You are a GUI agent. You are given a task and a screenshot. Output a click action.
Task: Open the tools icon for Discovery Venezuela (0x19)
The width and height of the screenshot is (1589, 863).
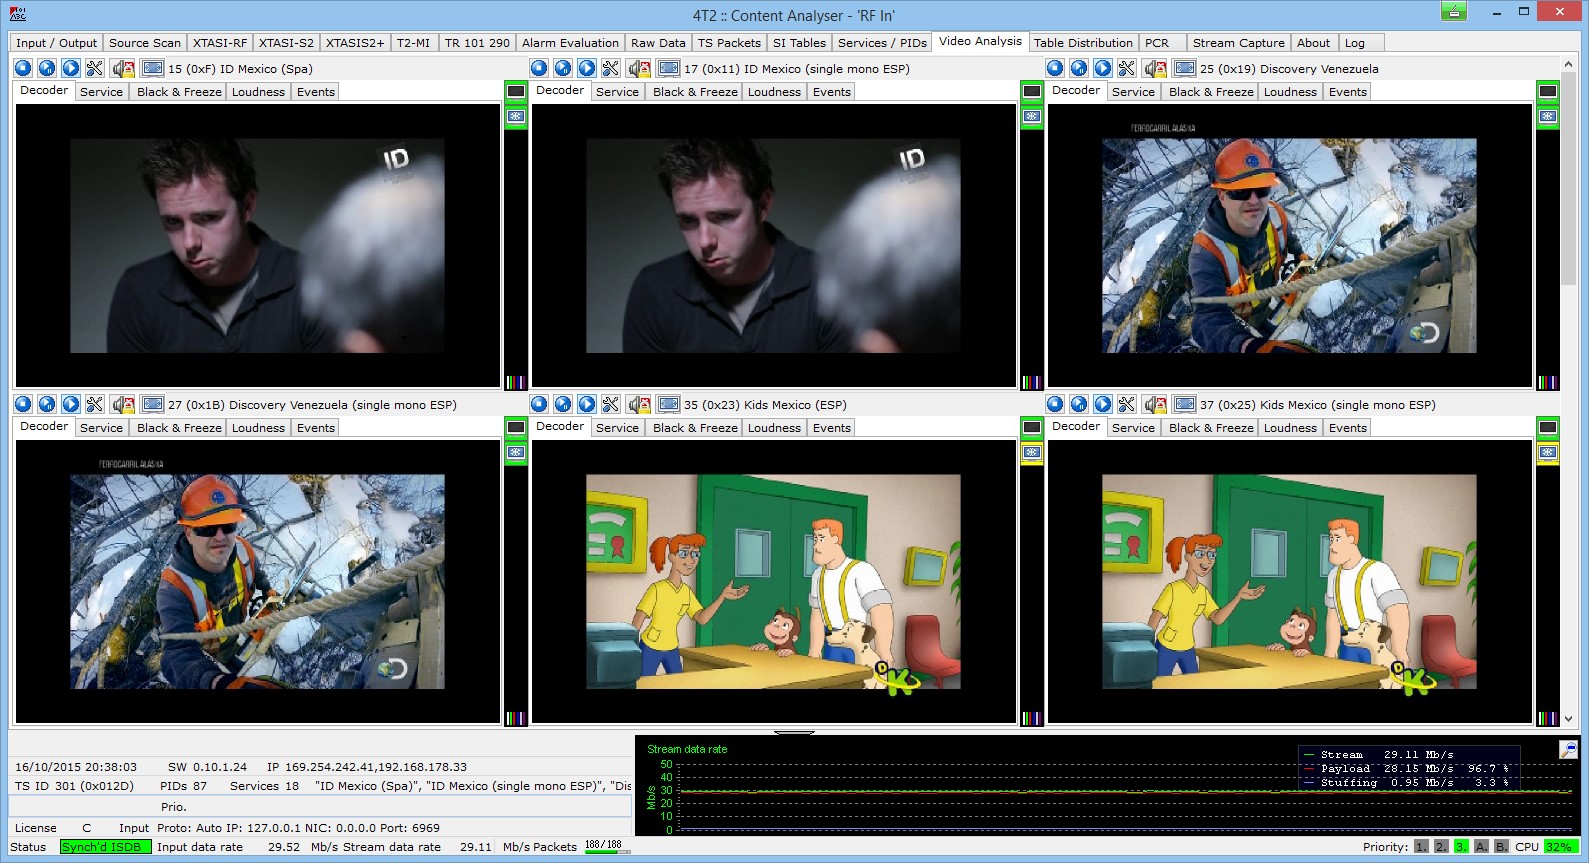pyautogui.click(x=1127, y=68)
